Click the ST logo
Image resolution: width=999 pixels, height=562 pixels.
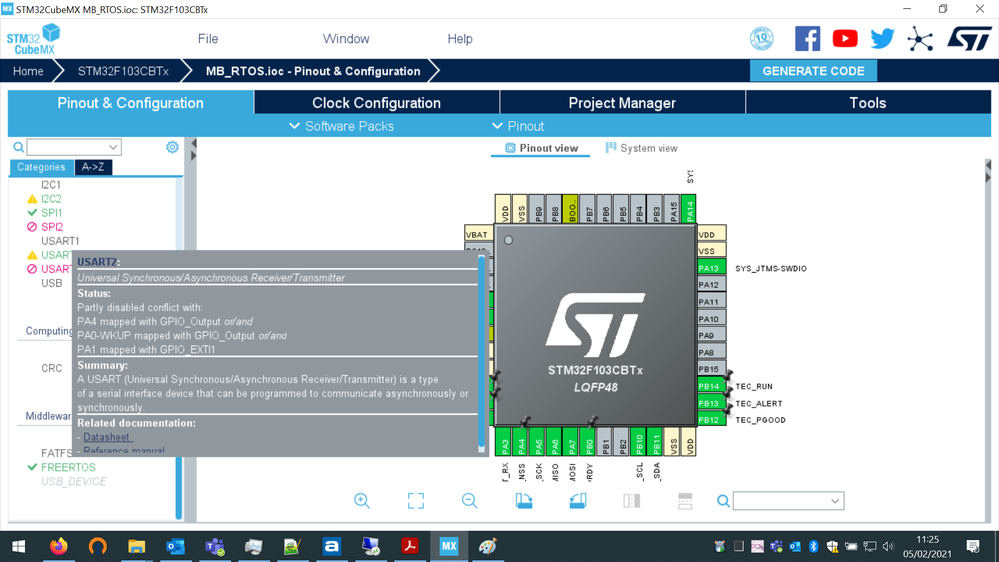(x=969, y=39)
